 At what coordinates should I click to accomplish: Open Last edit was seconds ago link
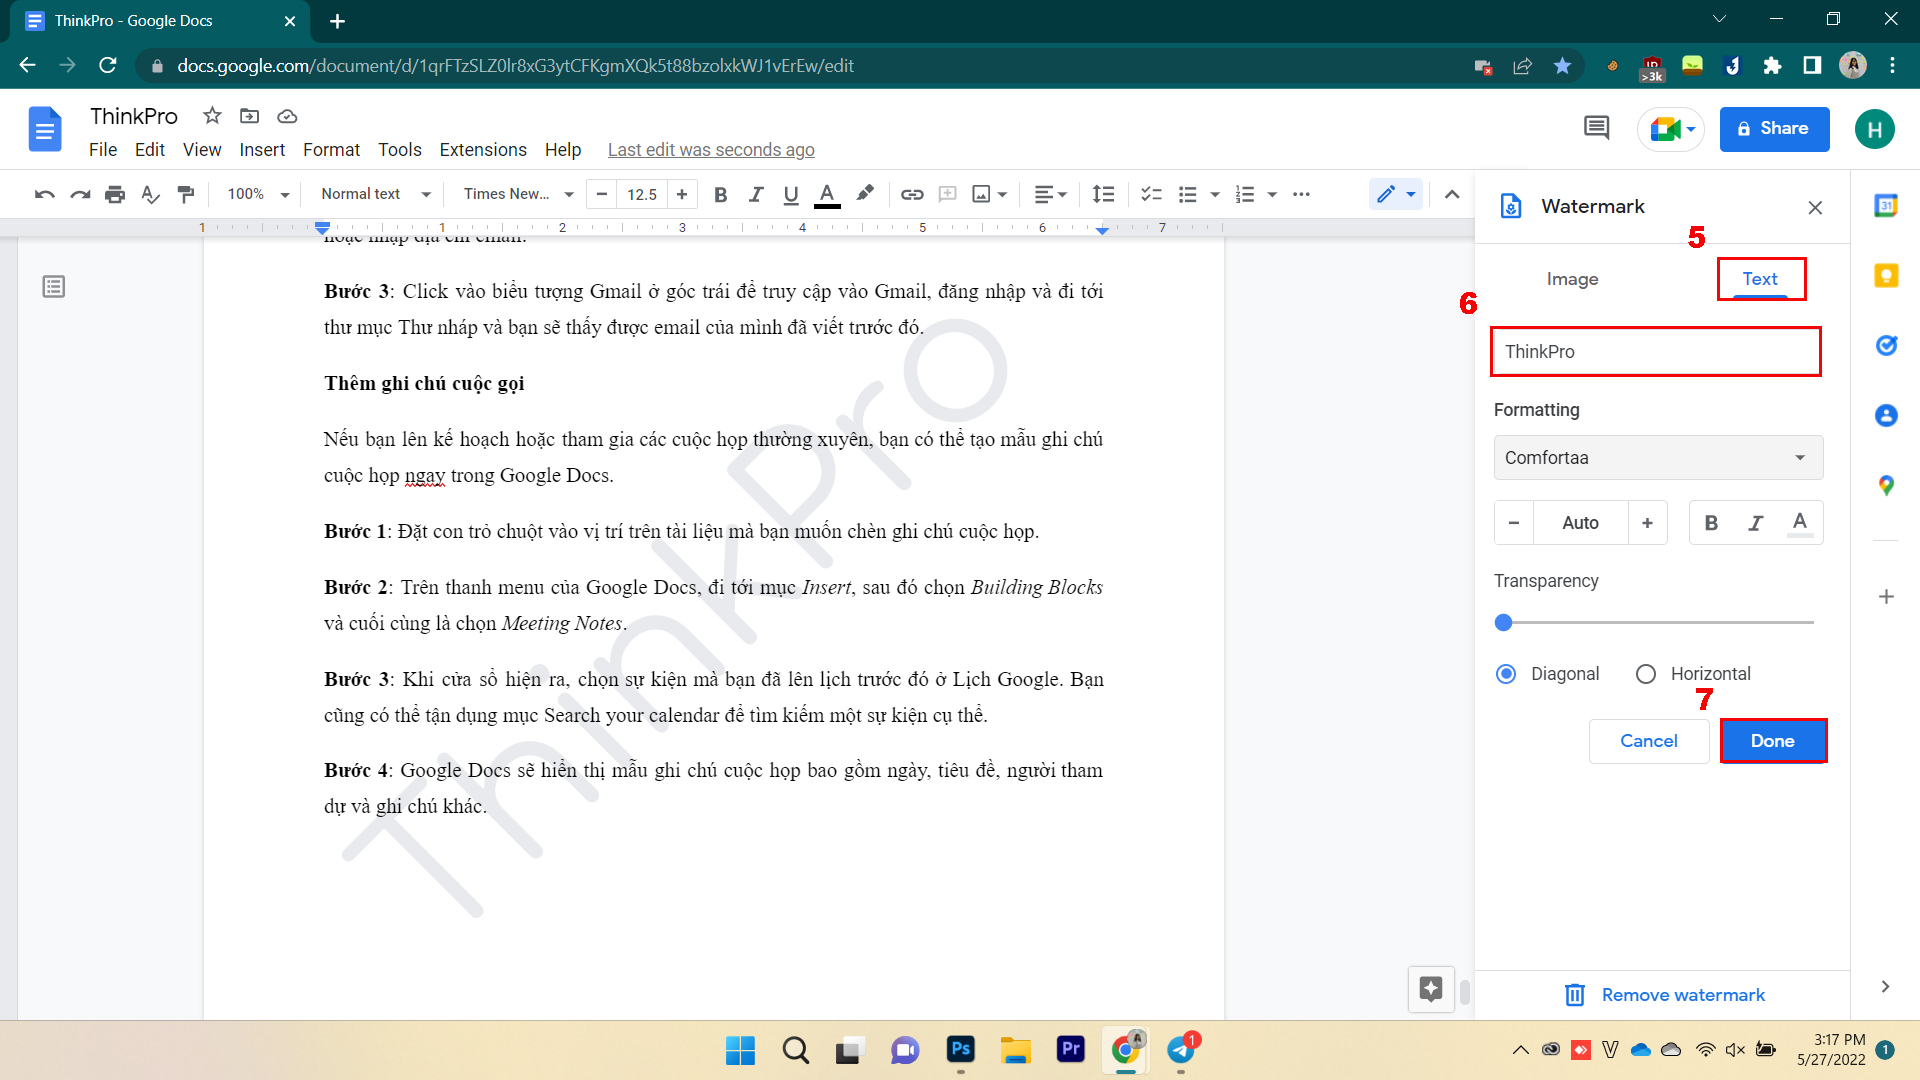point(711,150)
